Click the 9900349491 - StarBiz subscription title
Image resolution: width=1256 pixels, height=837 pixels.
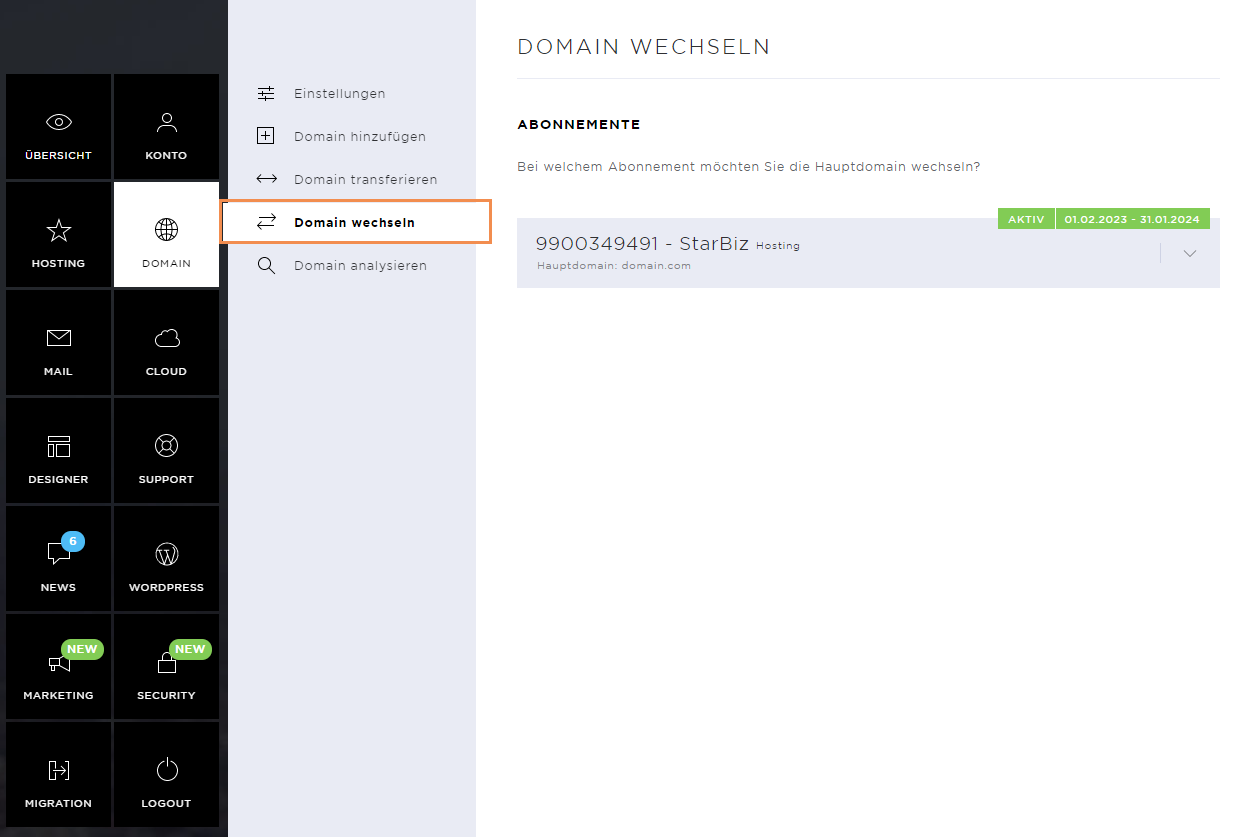pos(642,243)
